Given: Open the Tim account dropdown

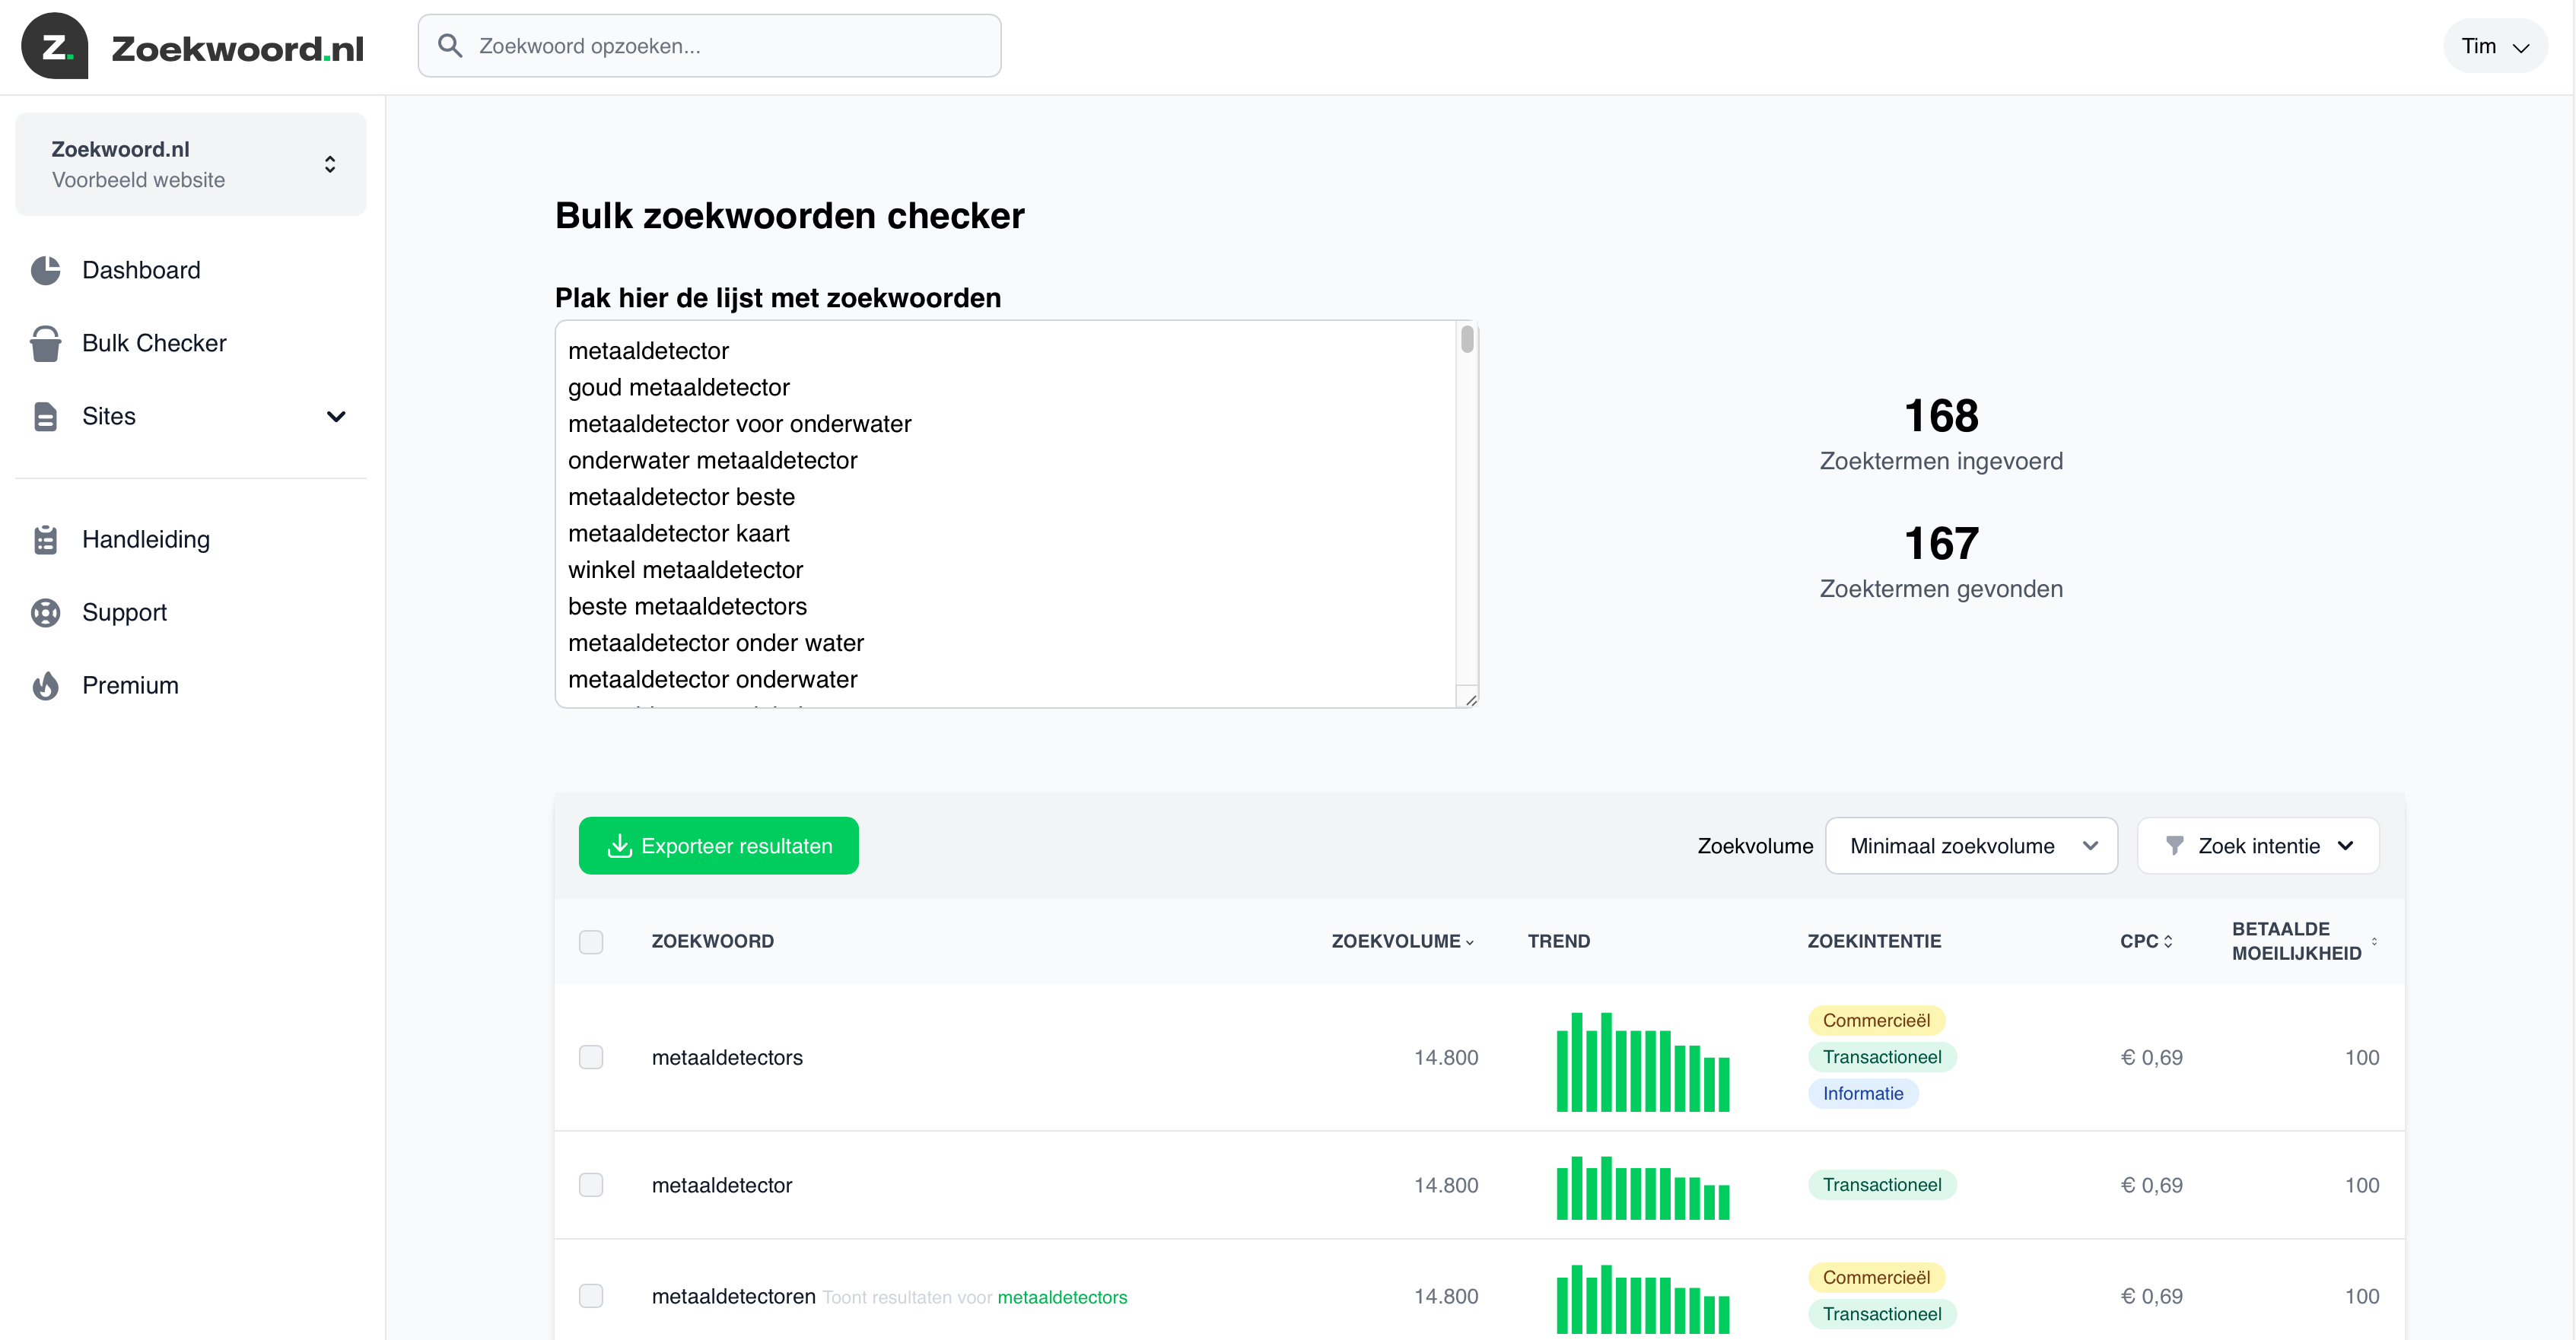Looking at the screenshot, I should click(x=2494, y=45).
